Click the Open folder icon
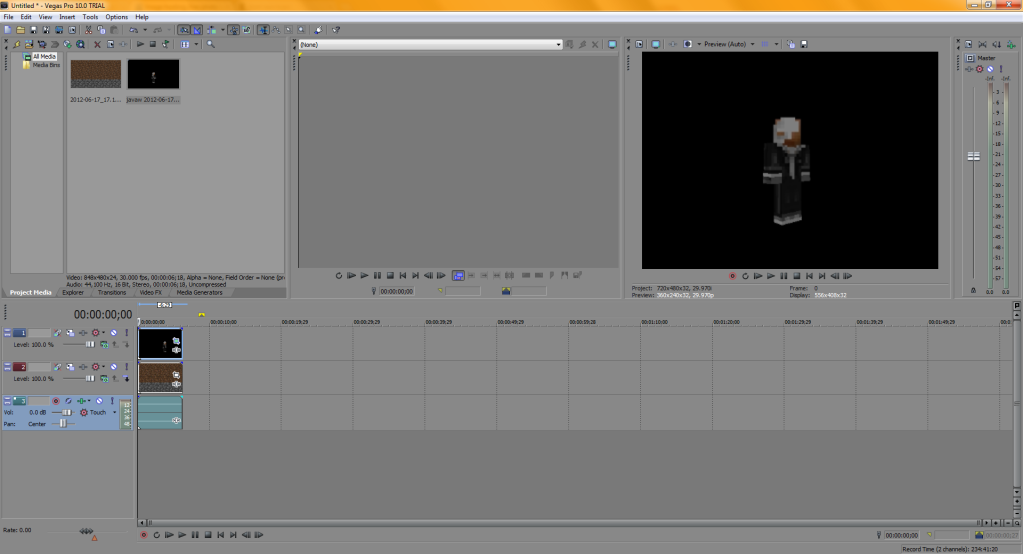 click(21, 30)
